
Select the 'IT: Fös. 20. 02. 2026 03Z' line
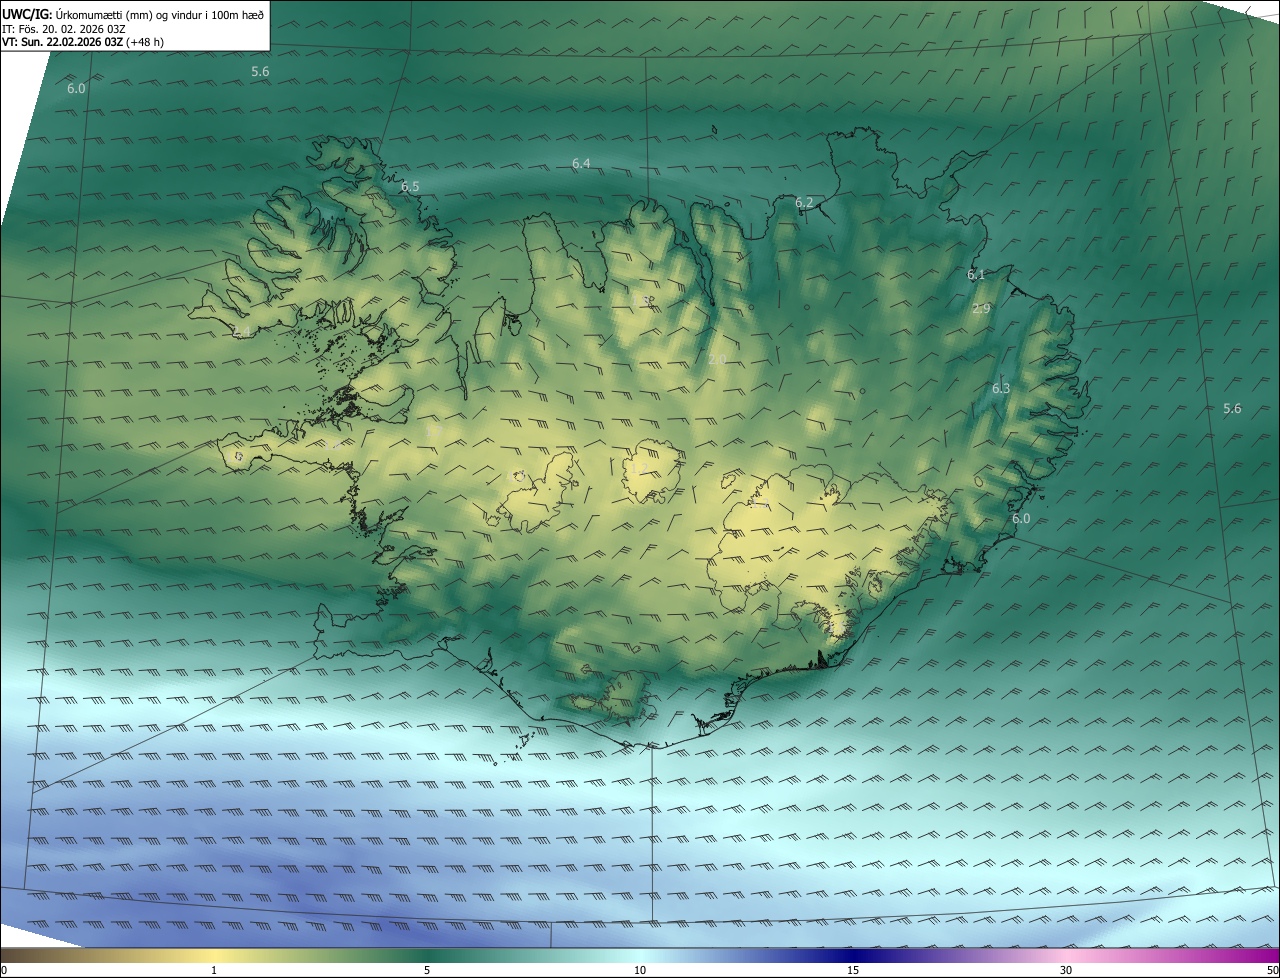click(63, 29)
